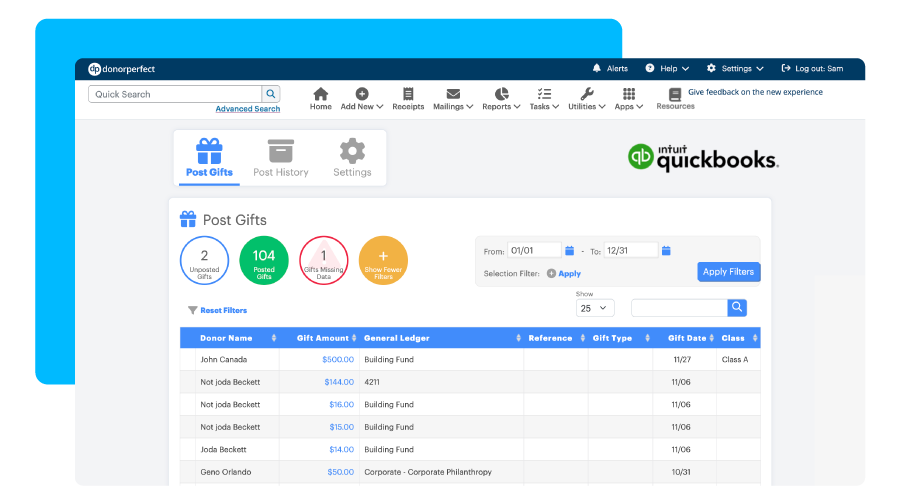The image size is (900, 504).
Task: Open the Show 25 rows dropdown
Action: point(595,308)
